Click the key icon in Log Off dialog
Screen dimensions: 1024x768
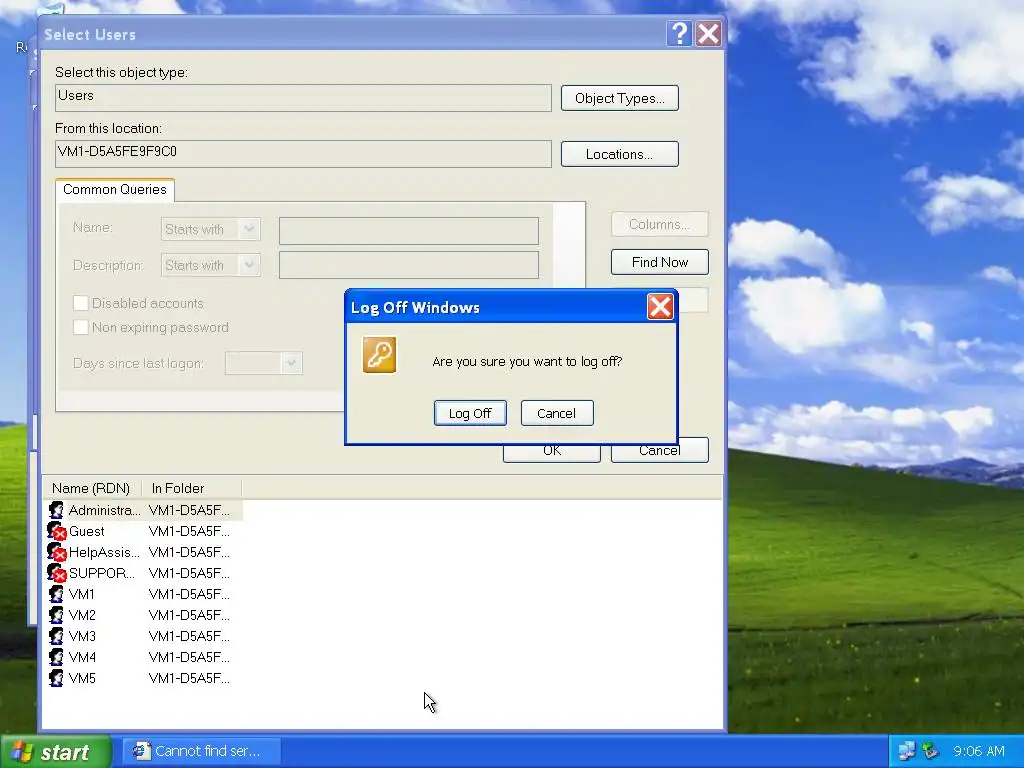coord(379,355)
